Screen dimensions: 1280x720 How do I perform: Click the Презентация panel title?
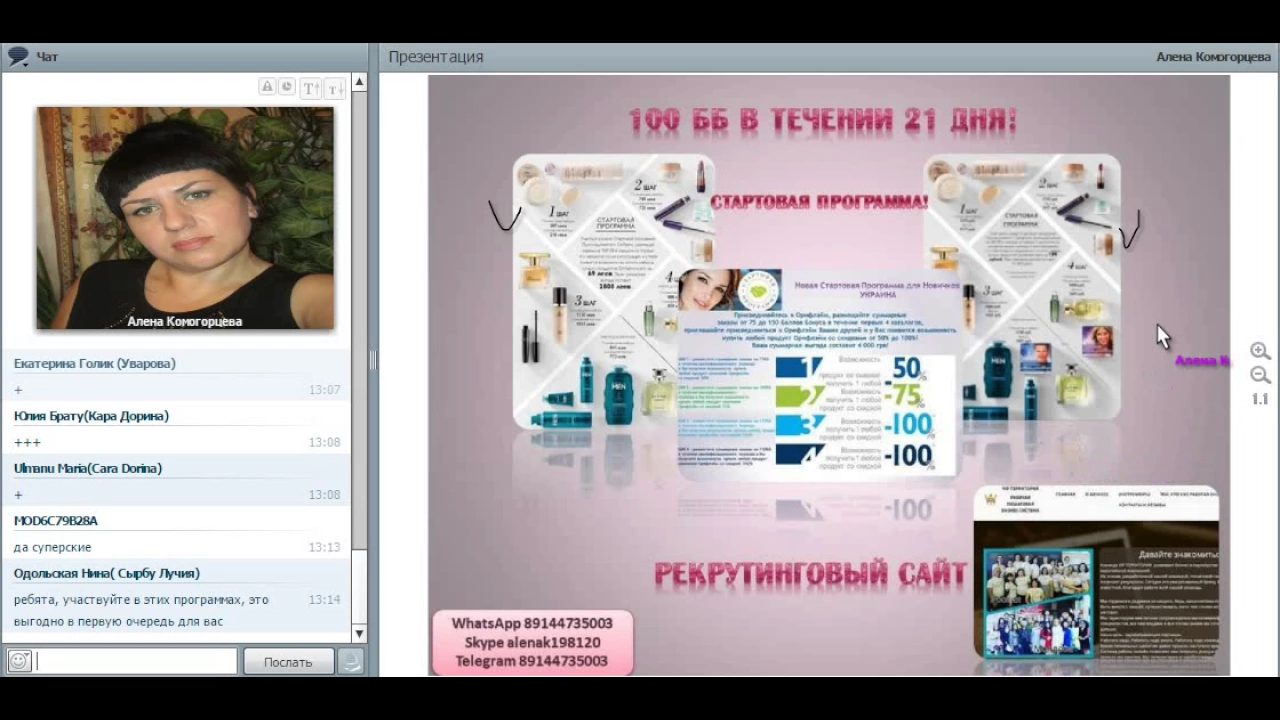(x=436, y=57)
